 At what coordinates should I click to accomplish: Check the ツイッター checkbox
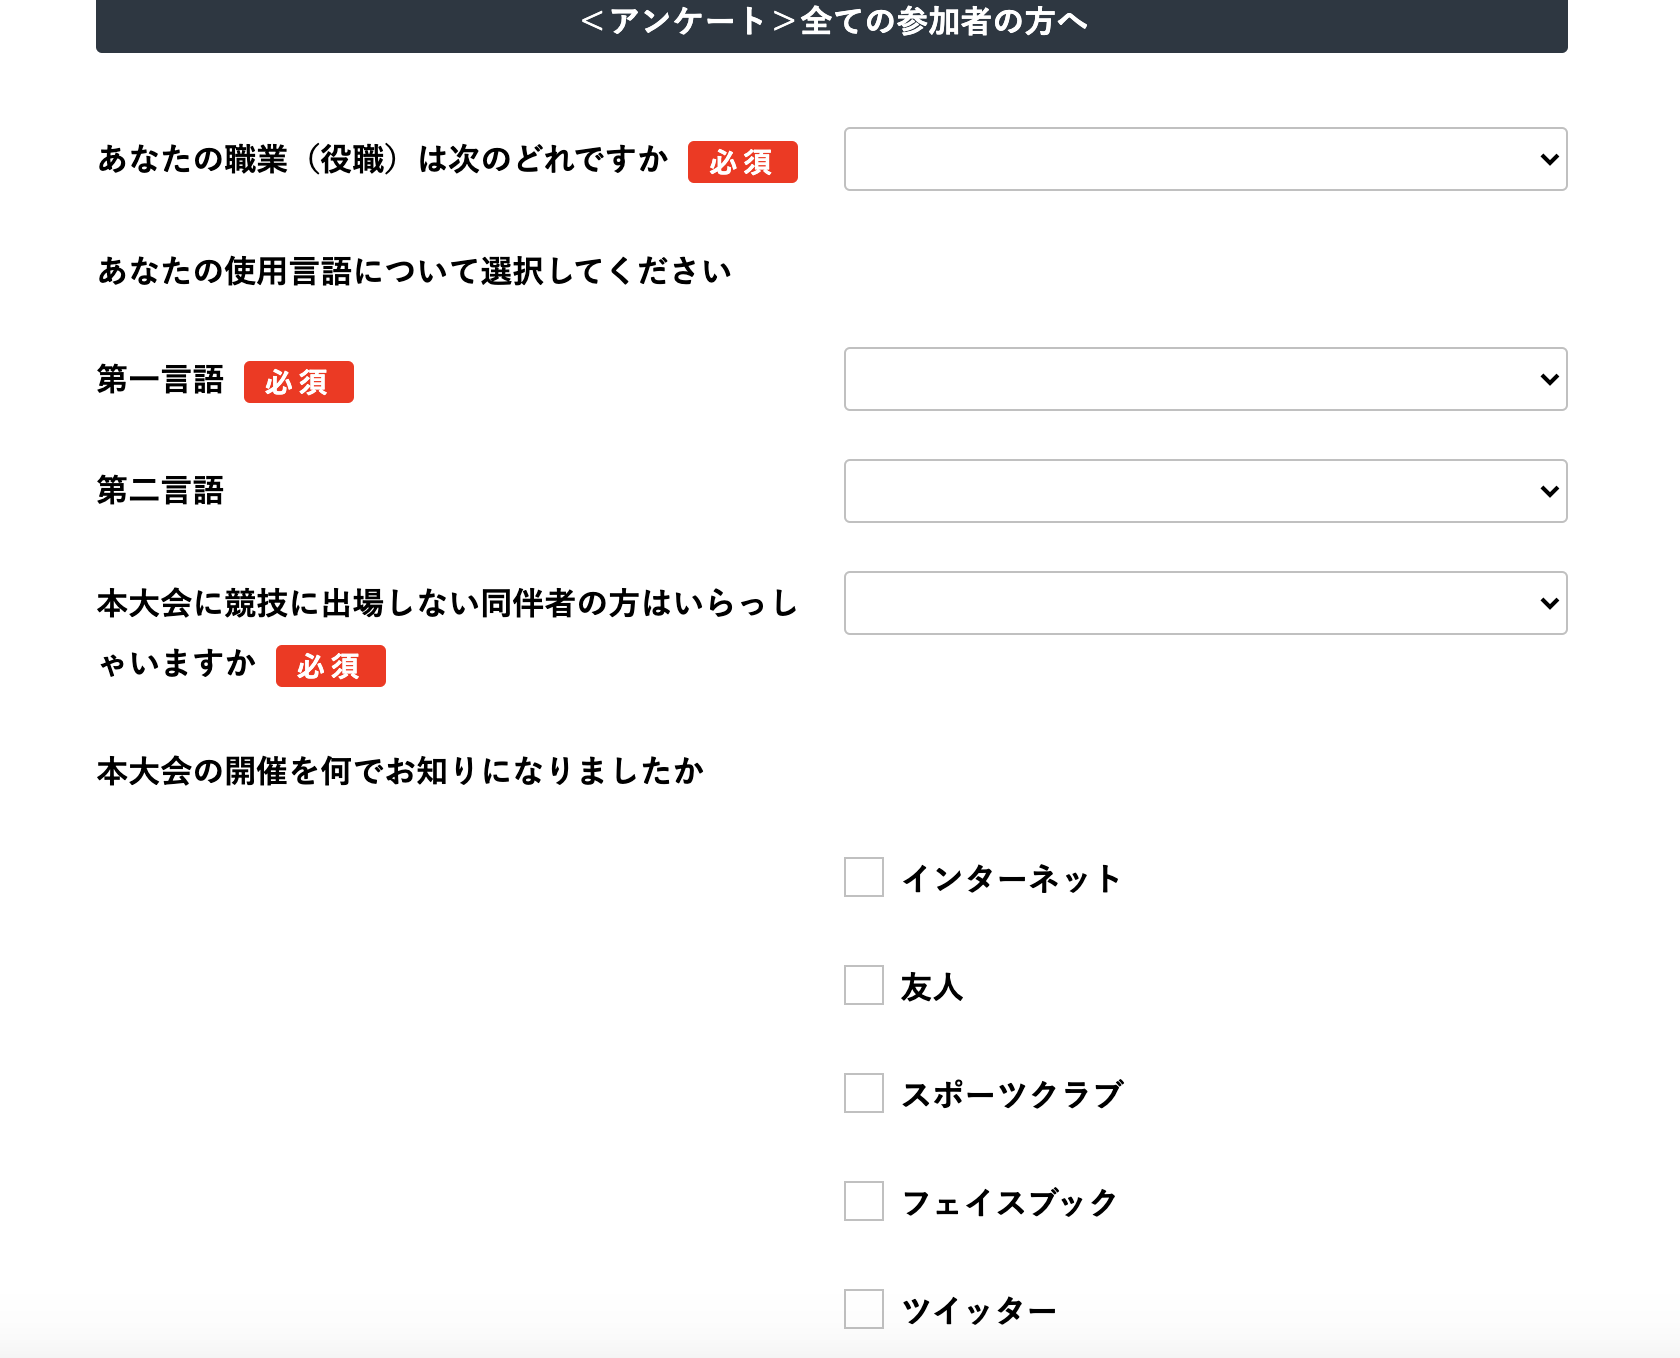864,1309
